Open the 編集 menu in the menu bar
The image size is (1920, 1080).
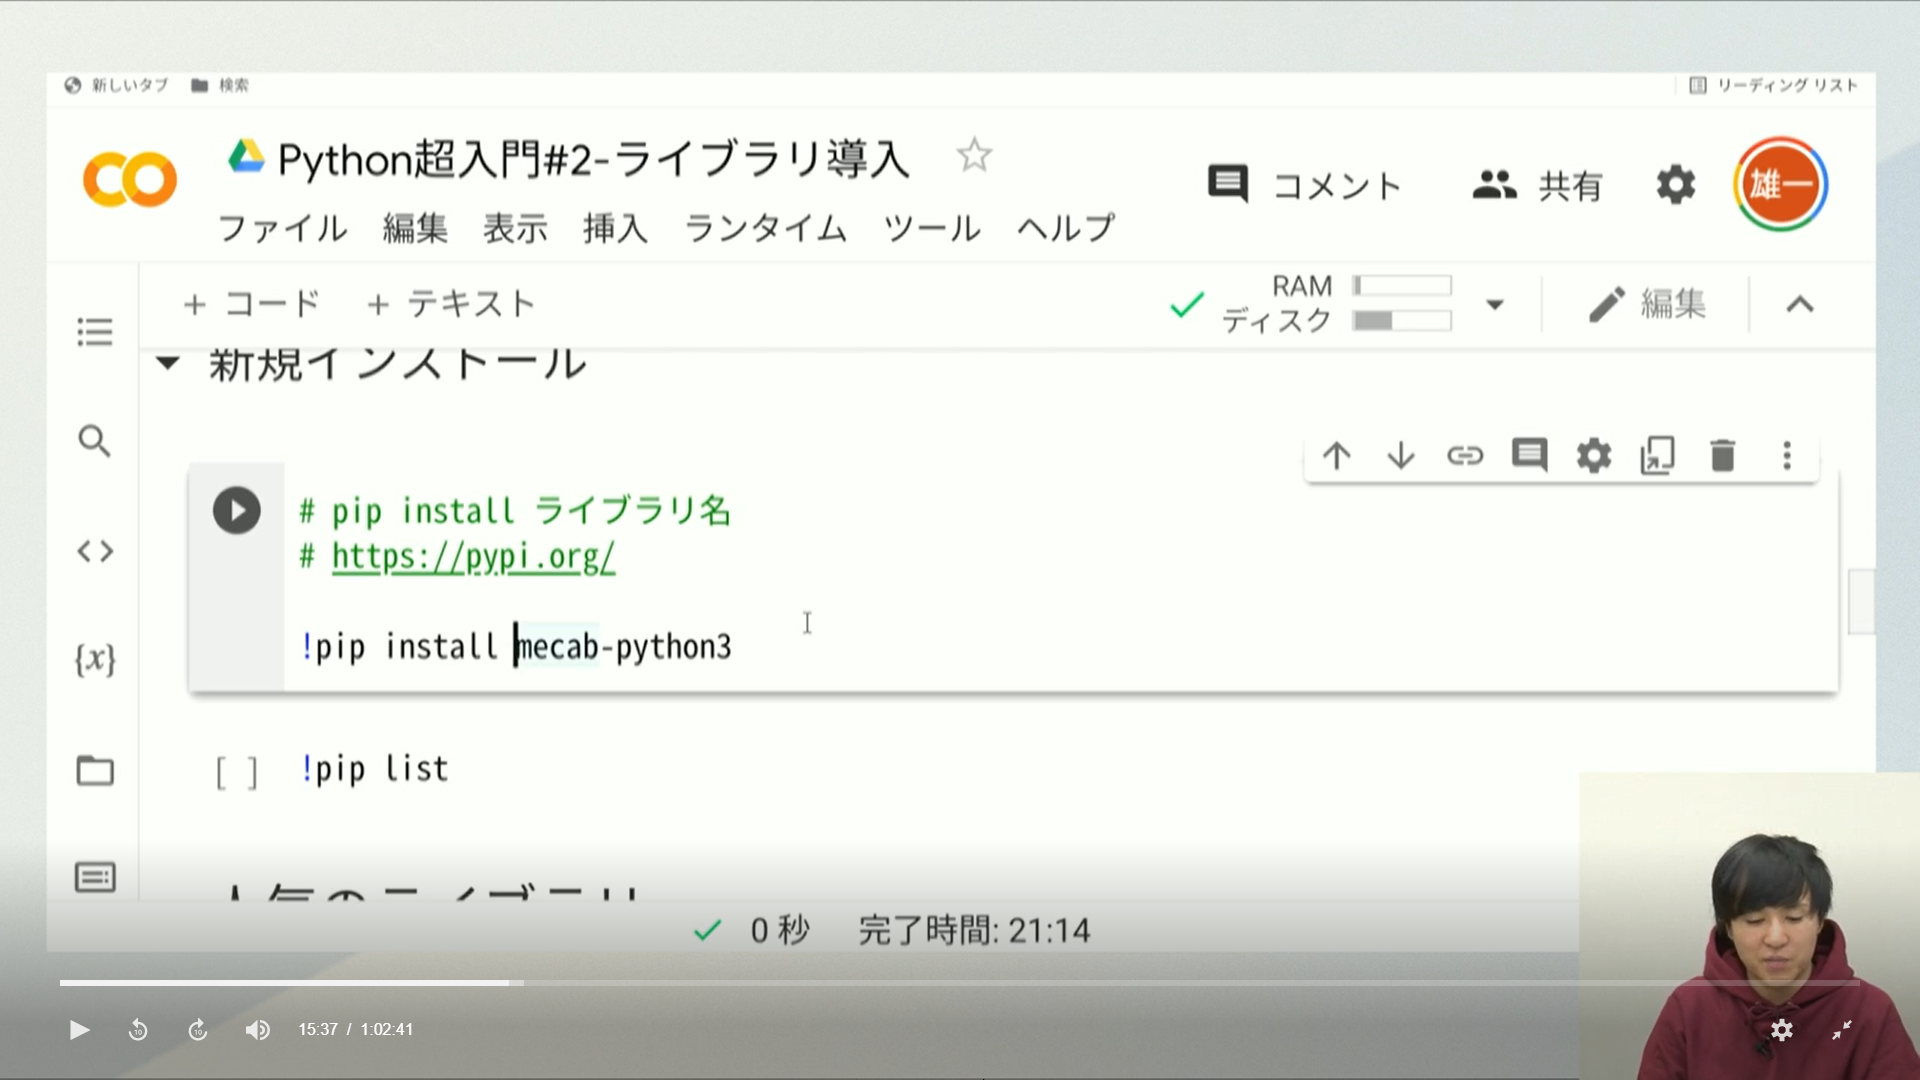pyautogui.click(x=415, y=229)
